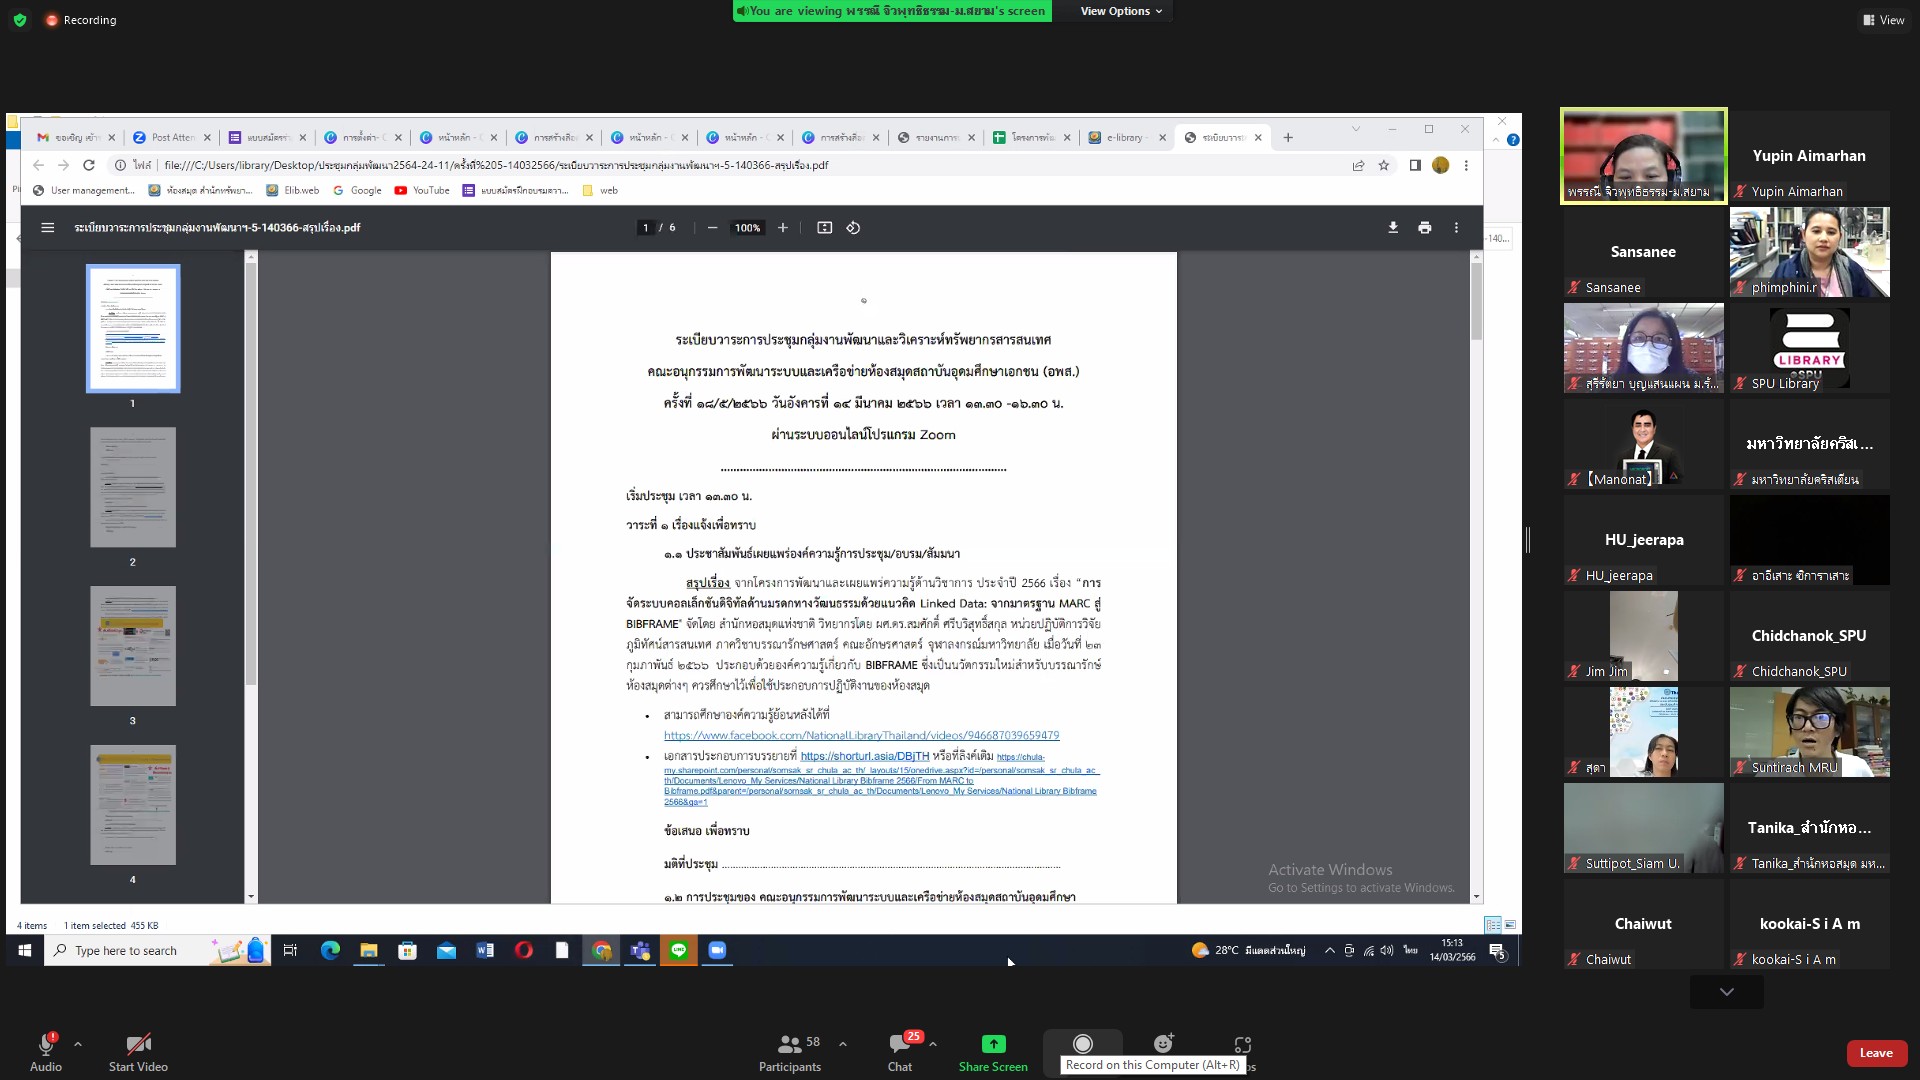Click the green viewing screen banner
Viewport: 1920px width, 1080px height.
point(892,11)
